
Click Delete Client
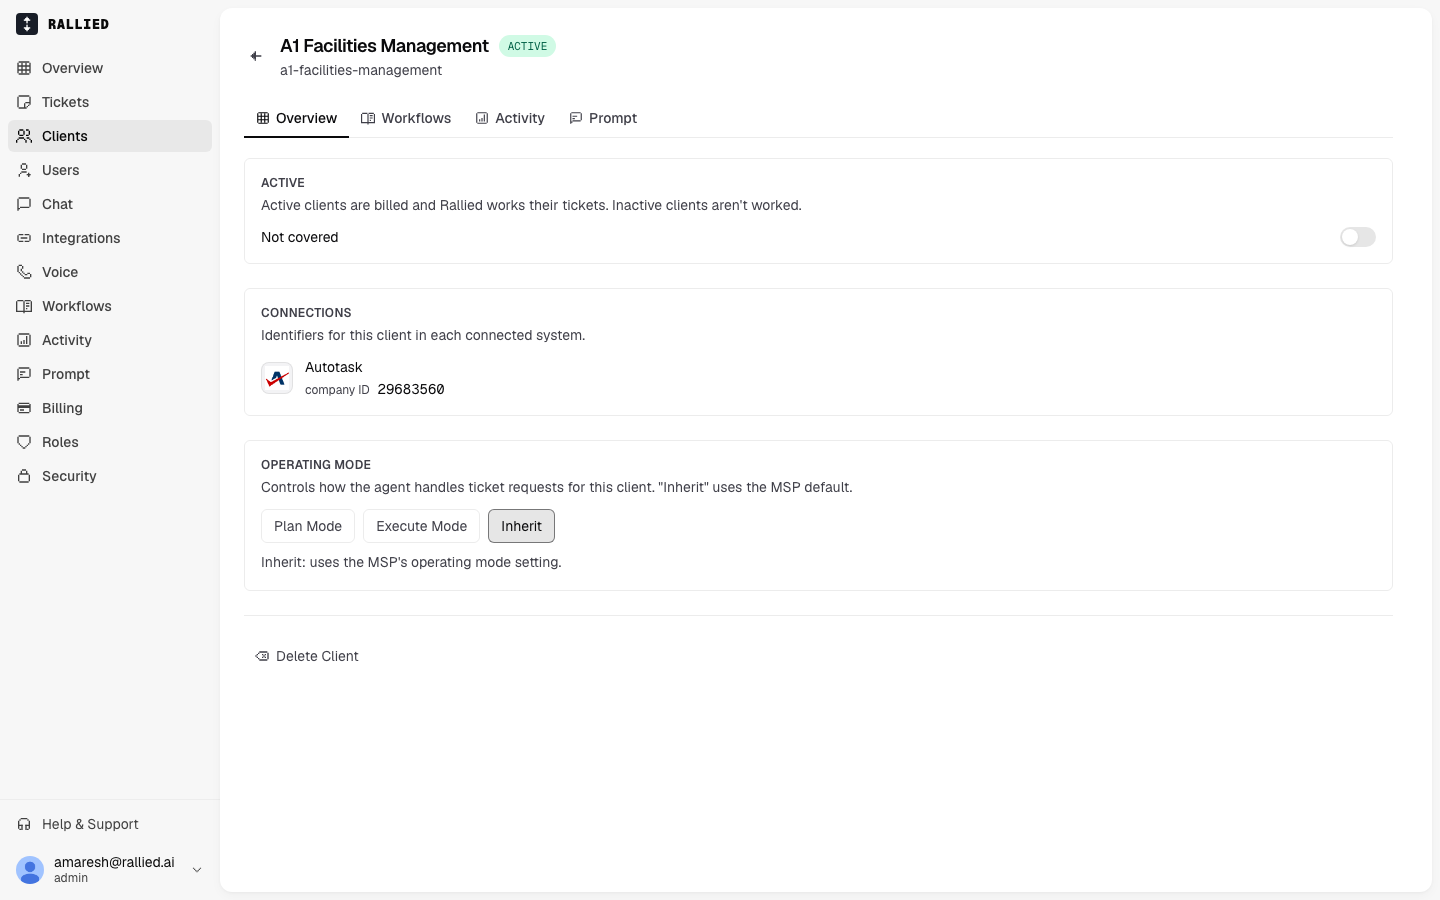point(307,656)
